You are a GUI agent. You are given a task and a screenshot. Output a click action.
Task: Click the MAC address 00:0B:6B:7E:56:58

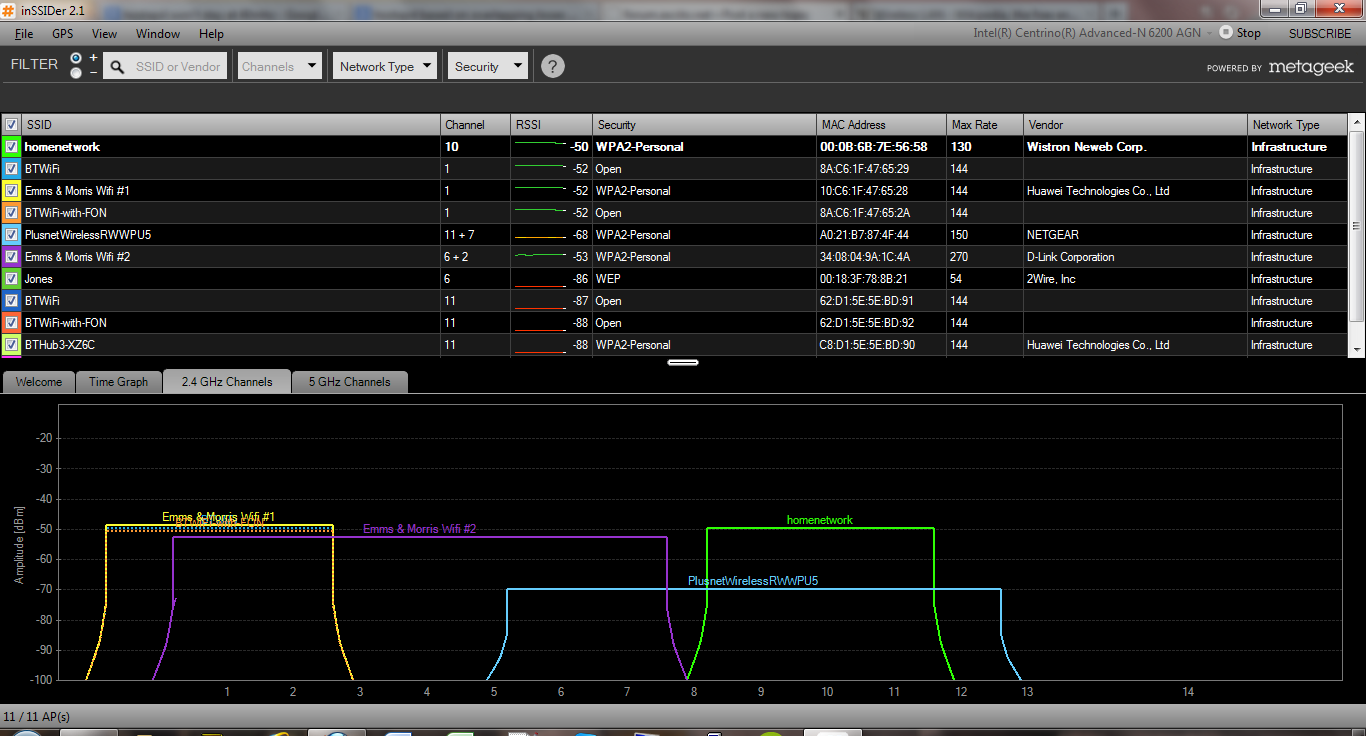[873, 147]
